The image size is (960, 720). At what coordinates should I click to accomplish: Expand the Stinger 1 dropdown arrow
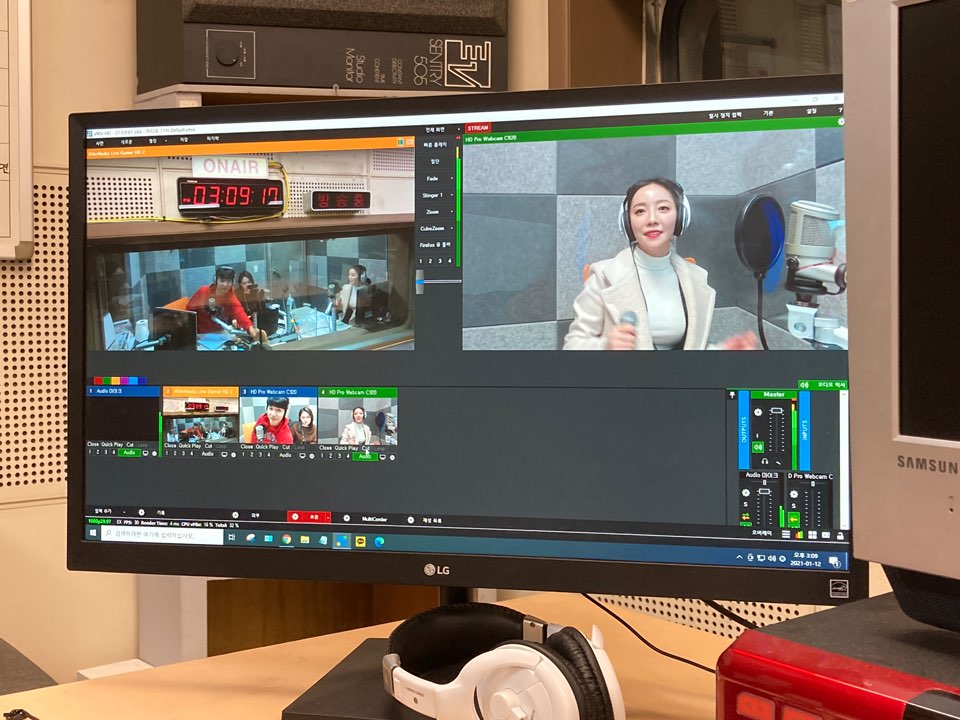(x=452, y=196)
